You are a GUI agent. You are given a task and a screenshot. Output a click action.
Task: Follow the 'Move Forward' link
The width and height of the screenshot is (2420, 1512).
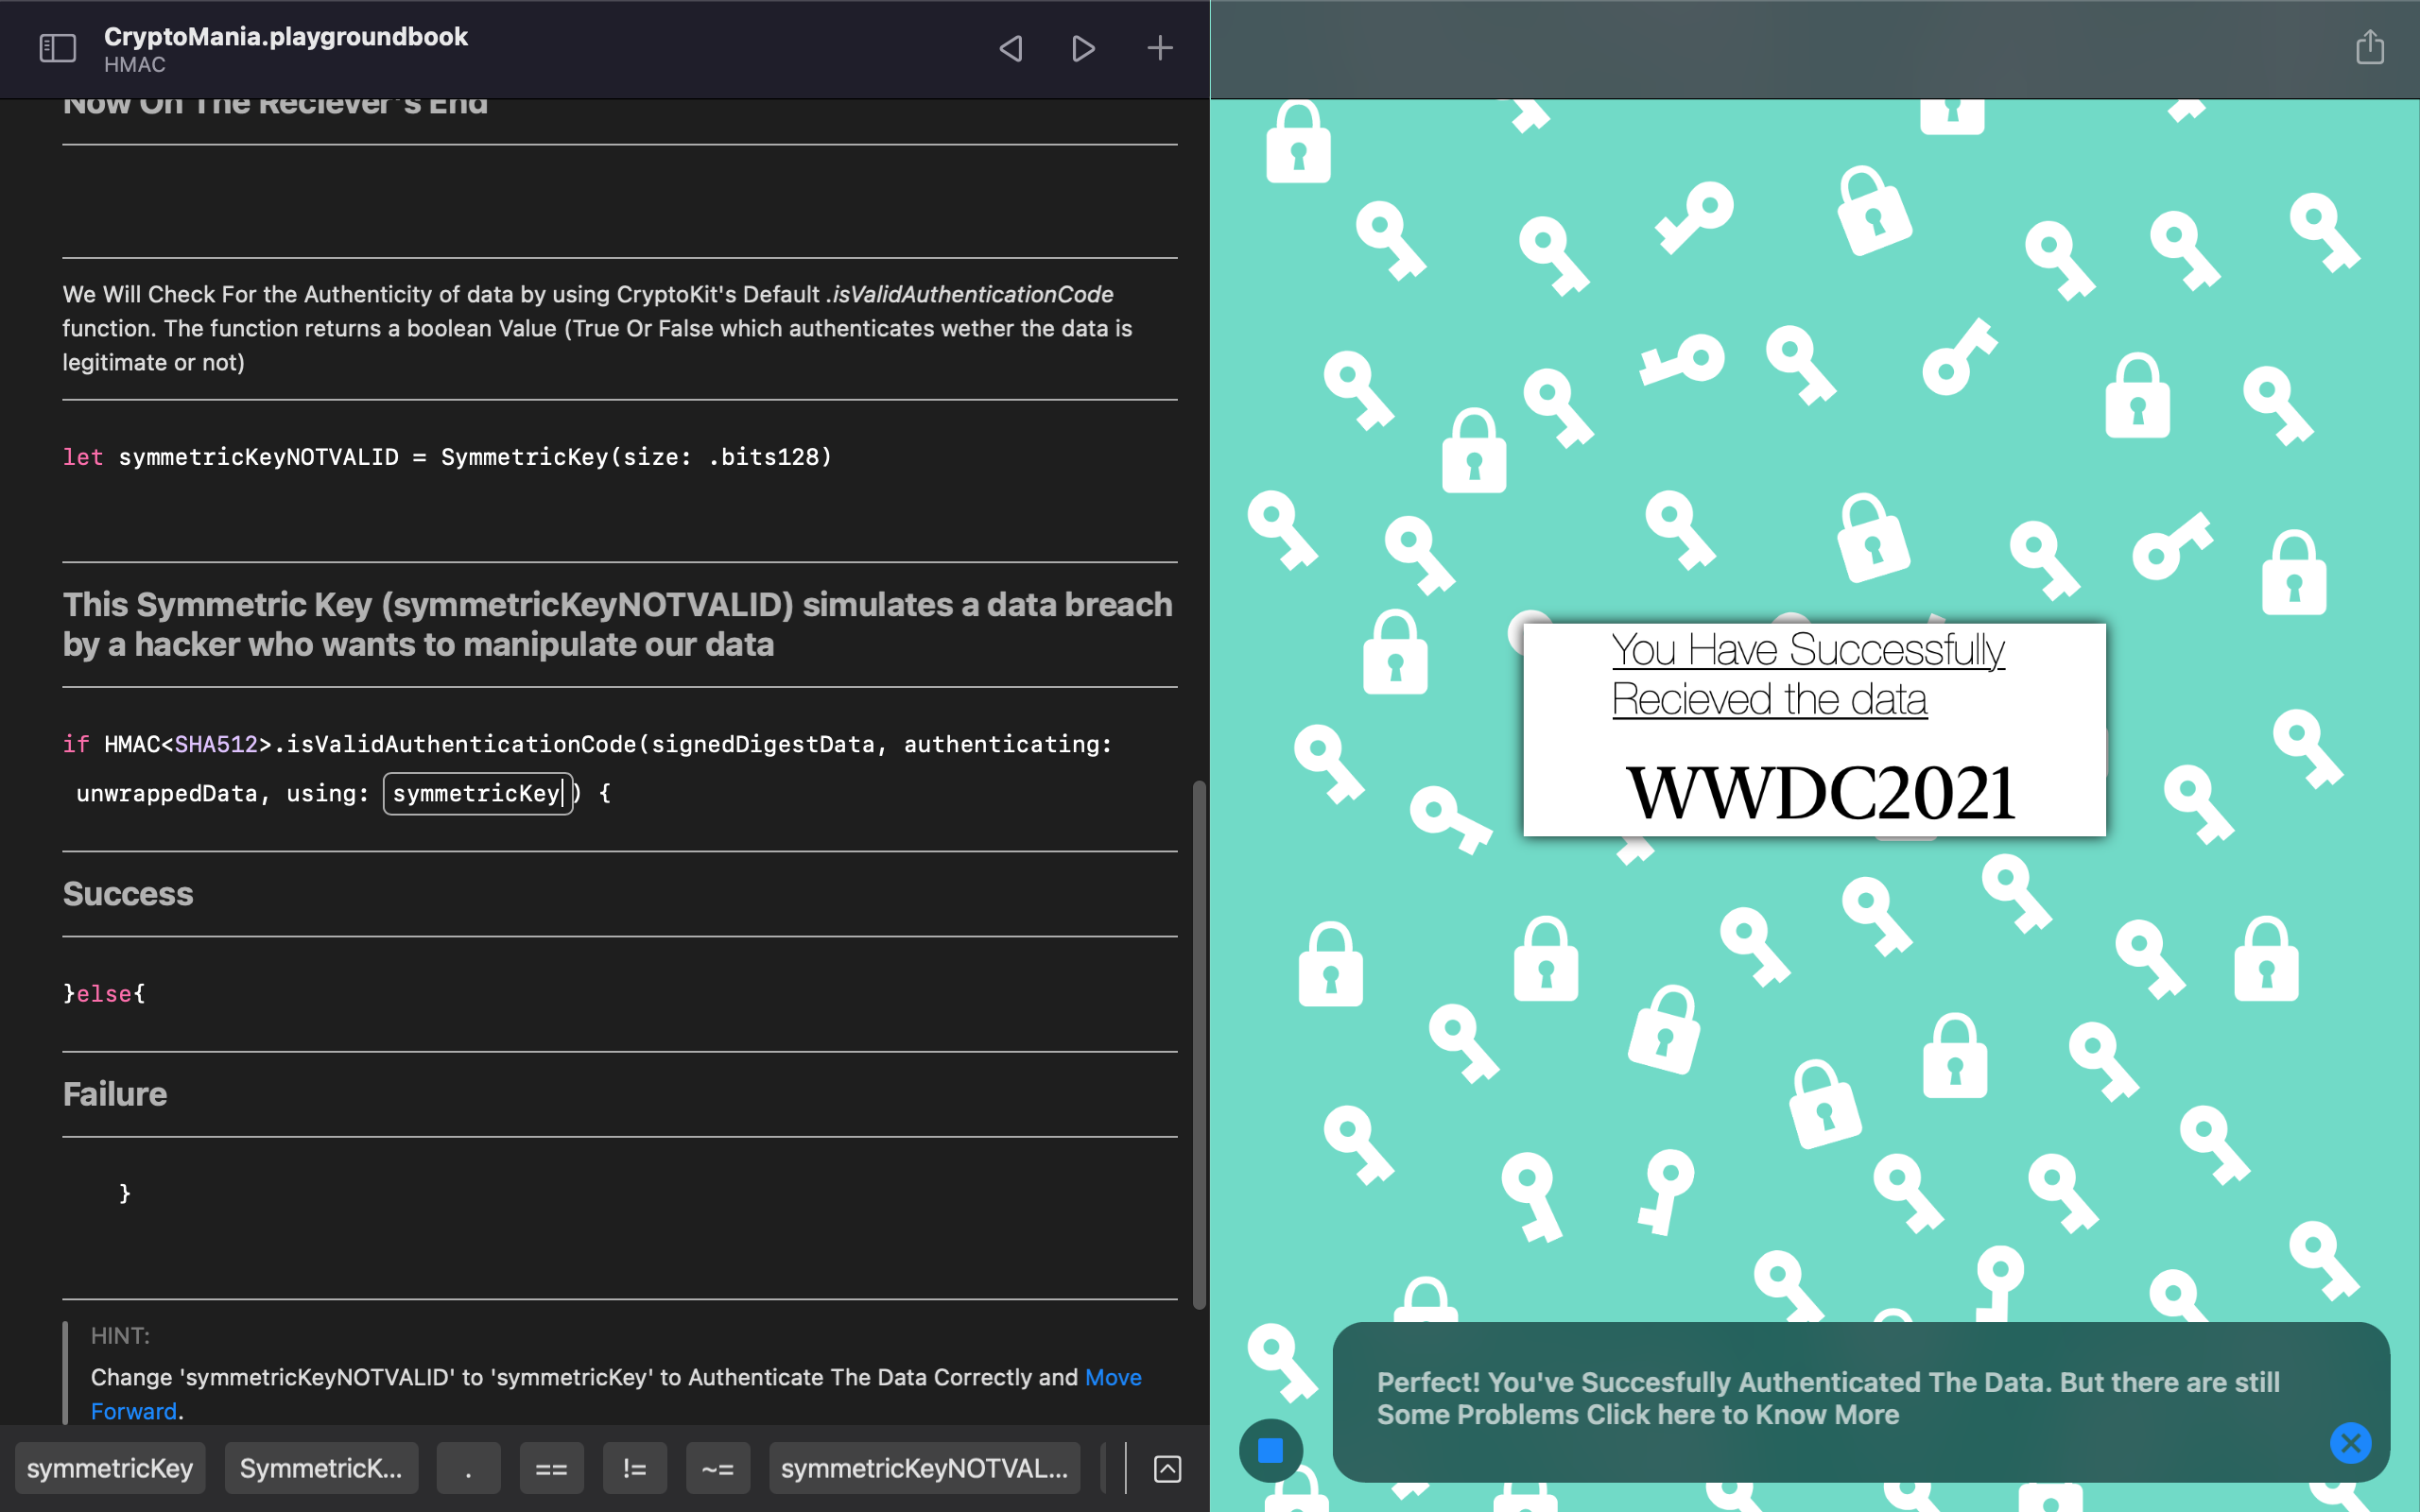point(1112,1377)
